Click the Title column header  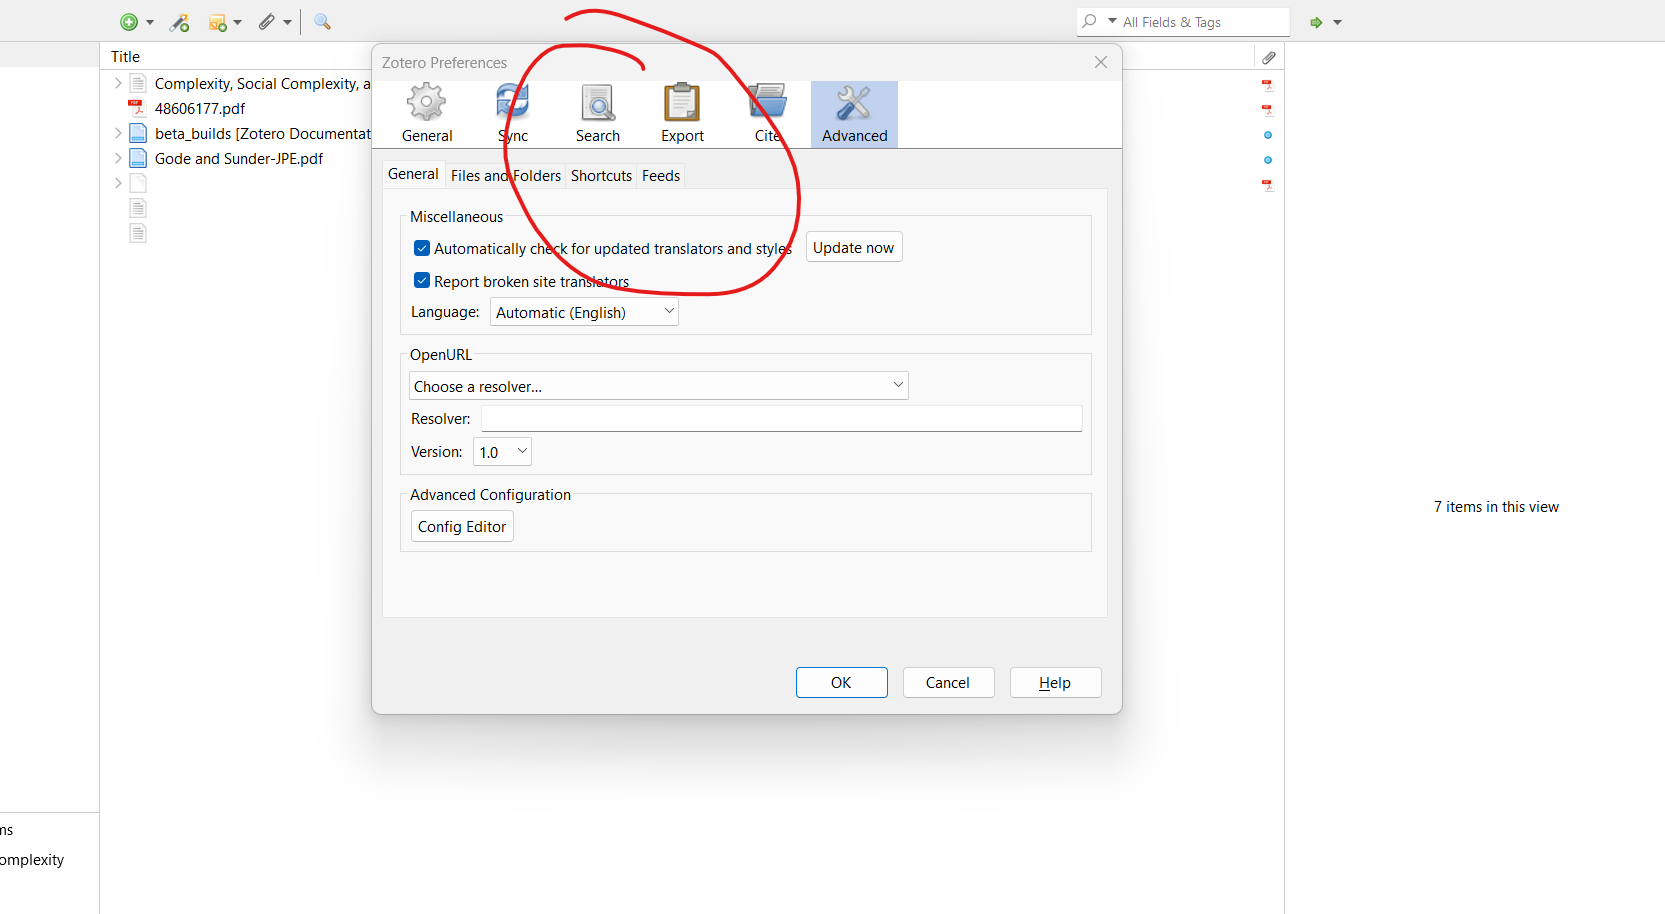click(x=126, y=57)
